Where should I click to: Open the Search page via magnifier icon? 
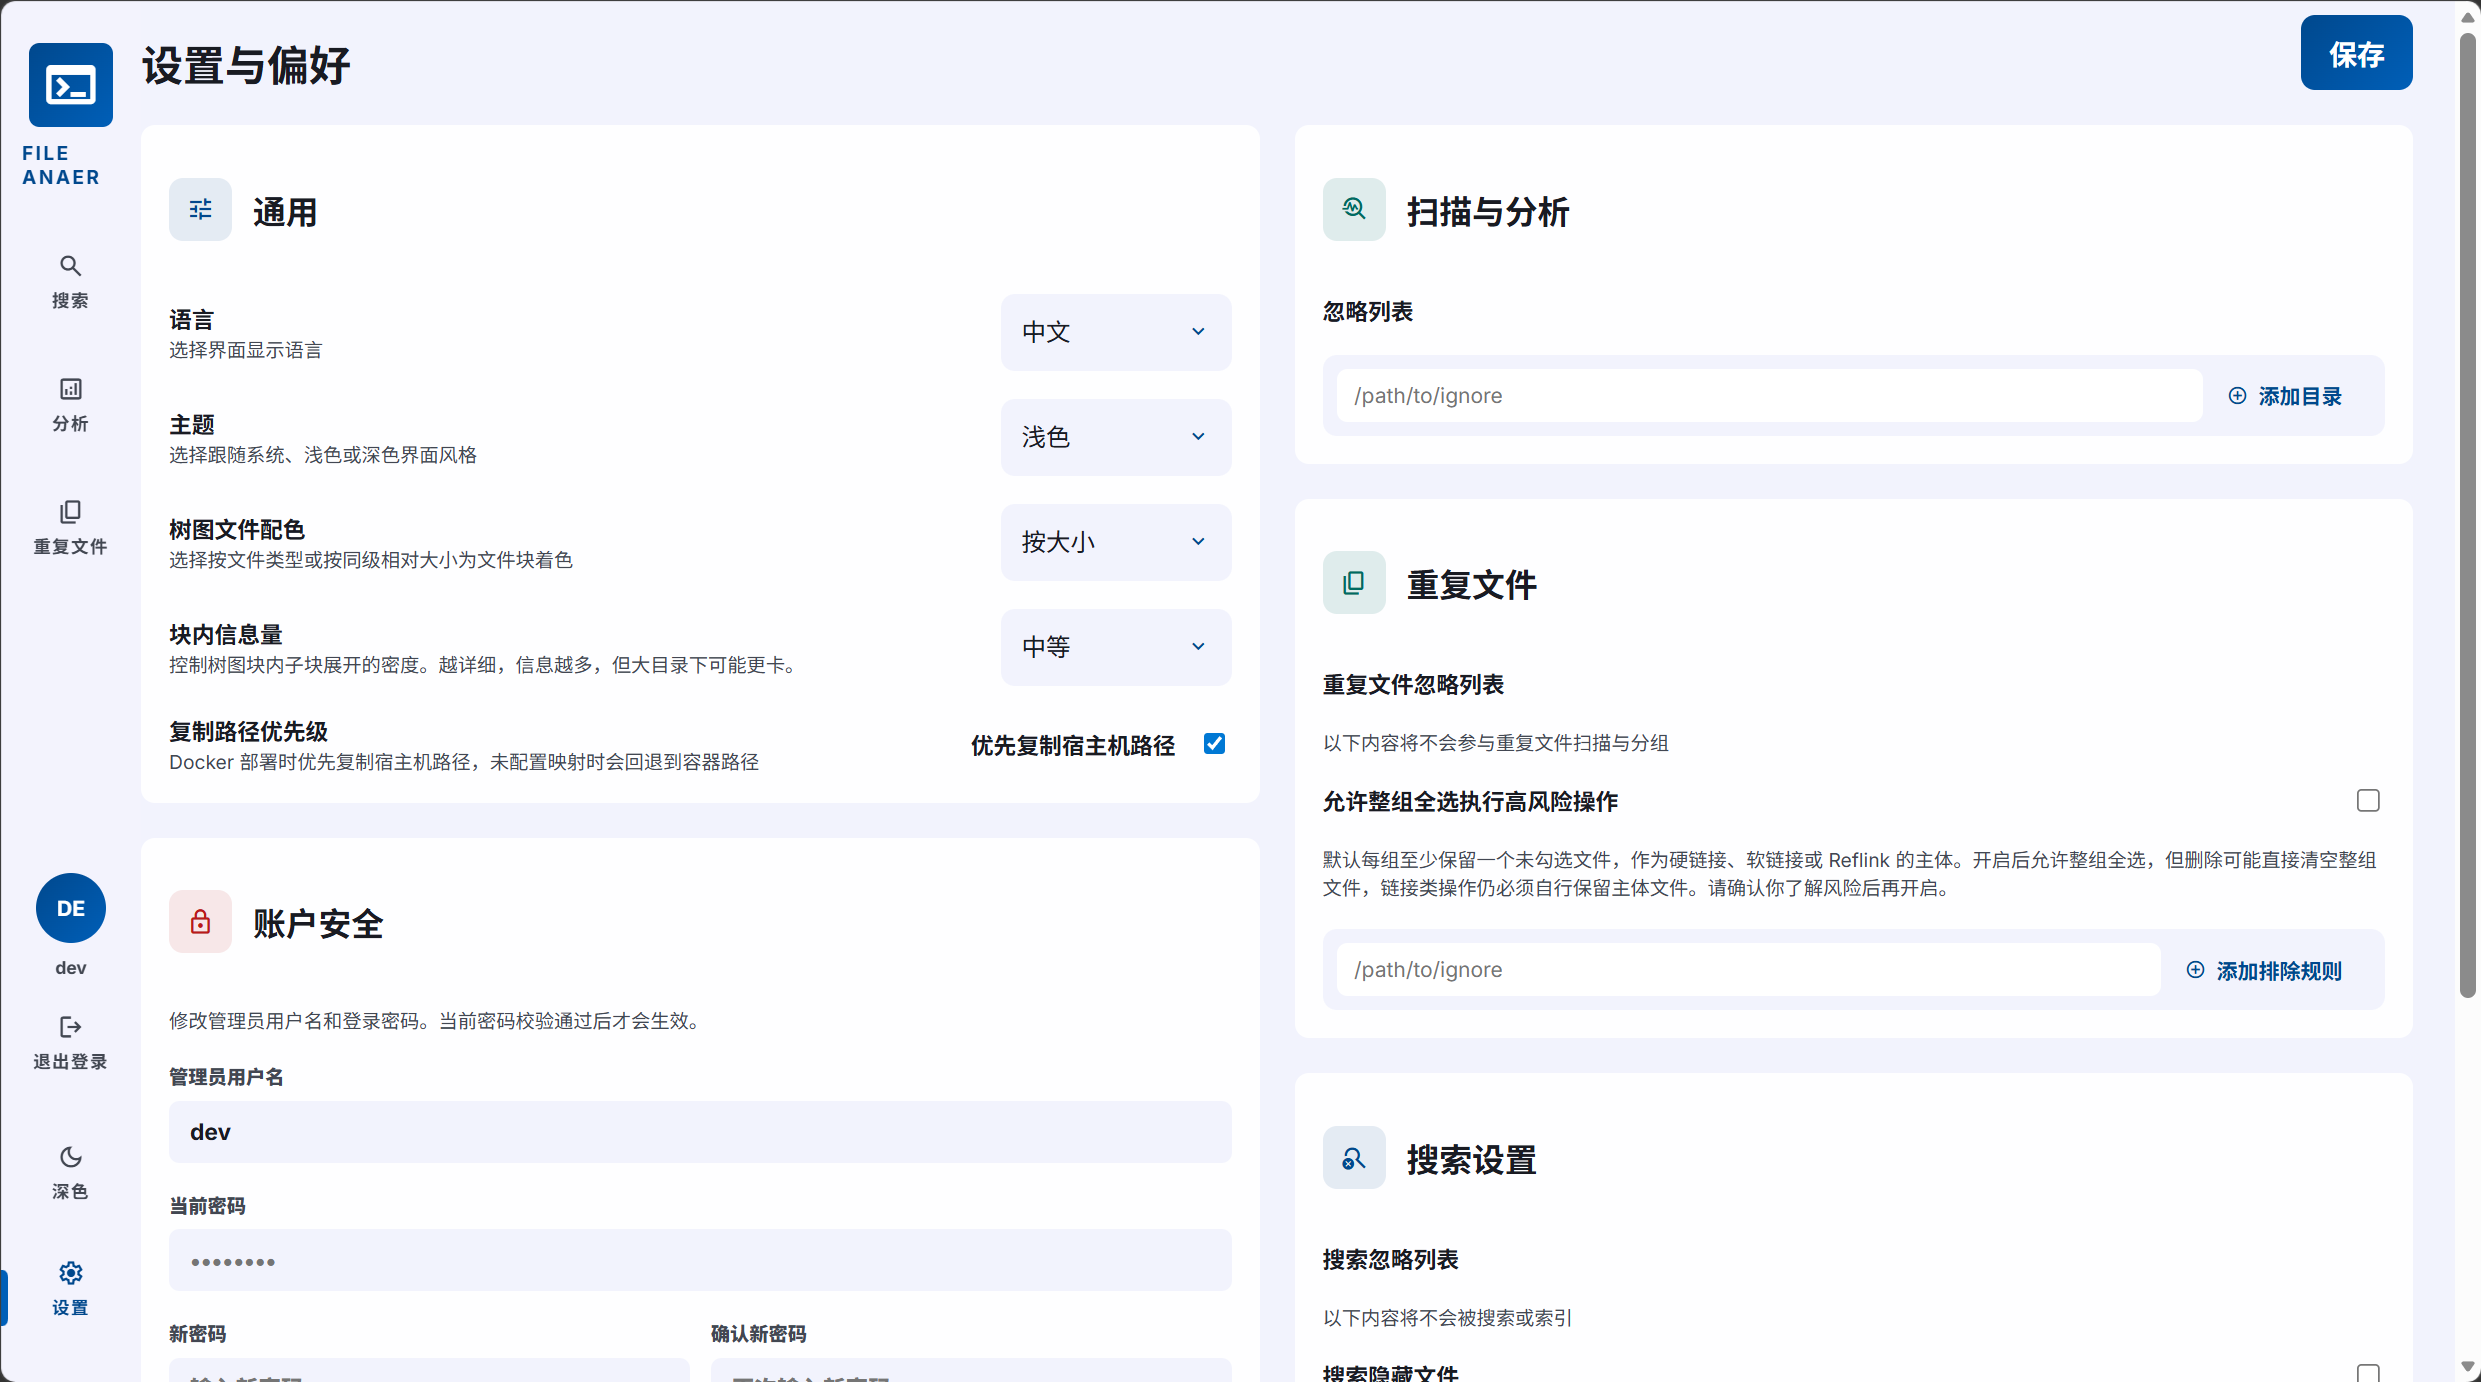pyautogui.click(x=70, y=266)
